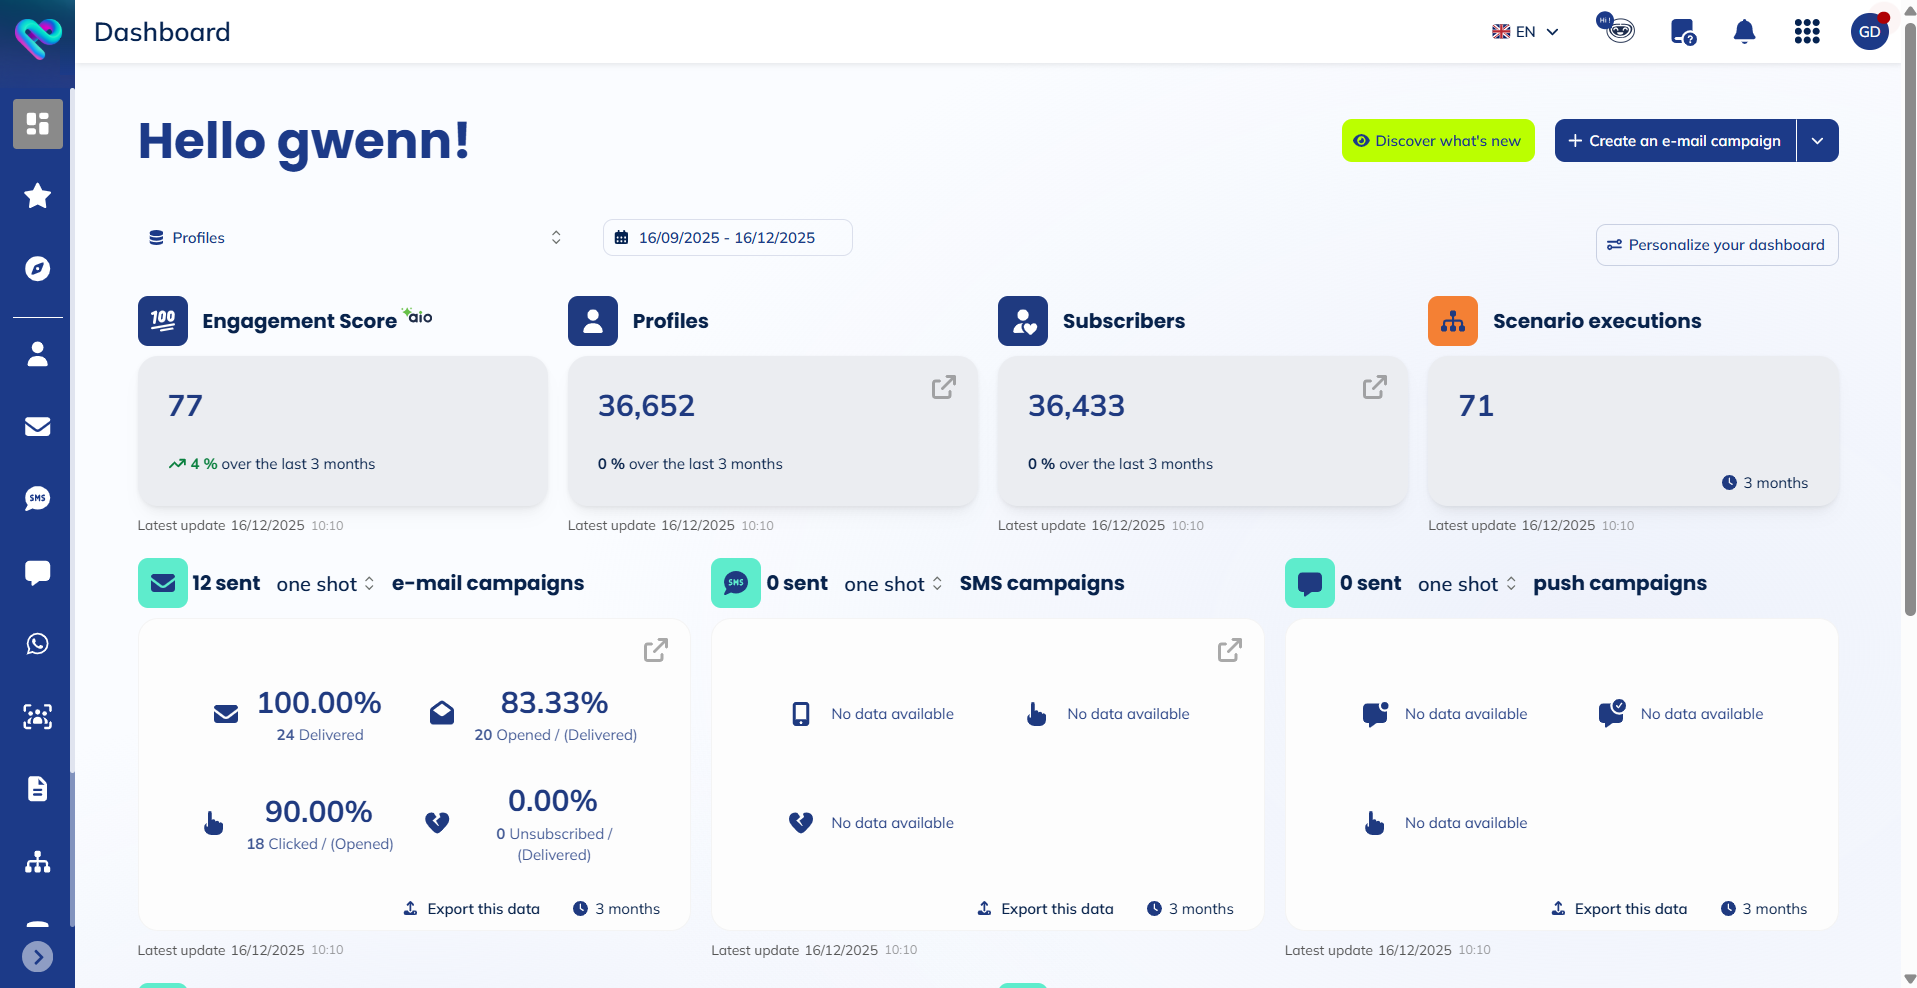The height and width of the screenshot is (988, 1917).
Task: Click Personalize your dashboard
Action: click(1716, 244)
